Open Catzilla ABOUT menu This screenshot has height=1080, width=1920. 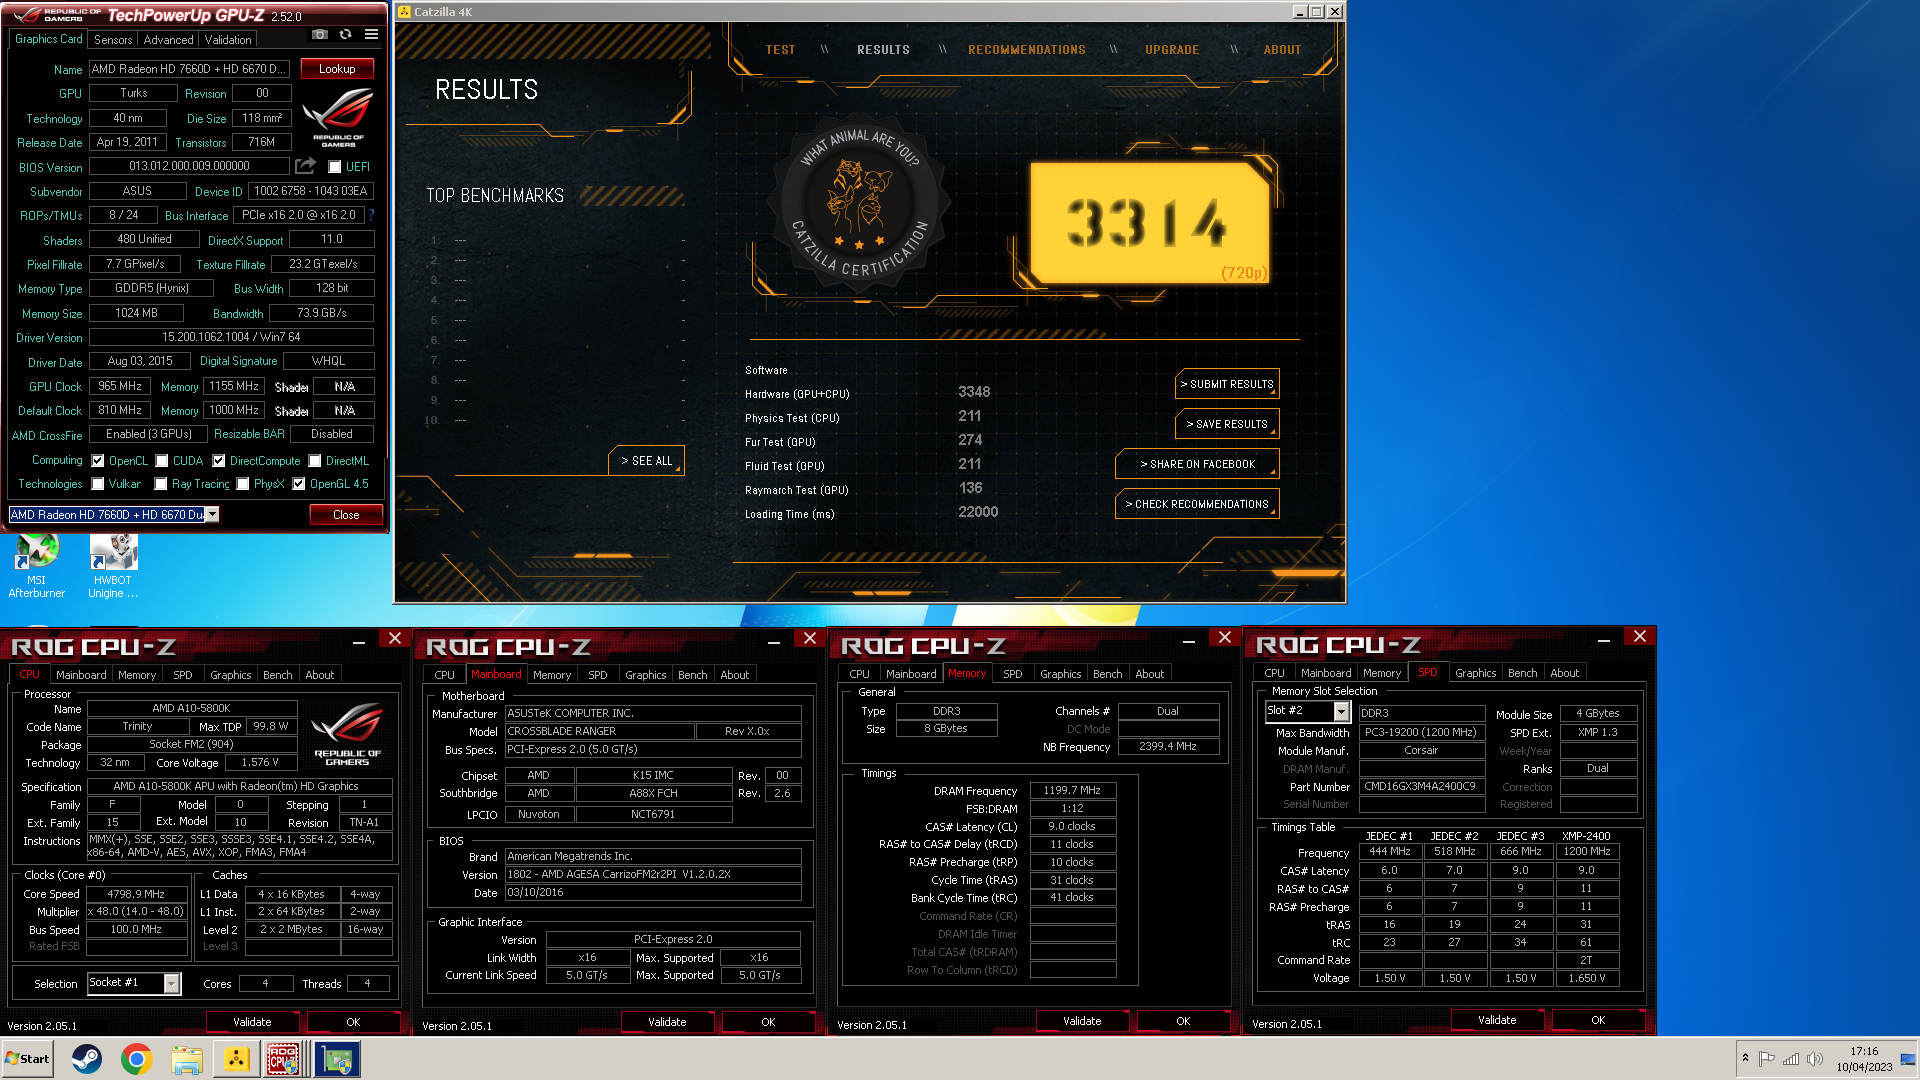pyautogui.click(x=1282, y=50)
